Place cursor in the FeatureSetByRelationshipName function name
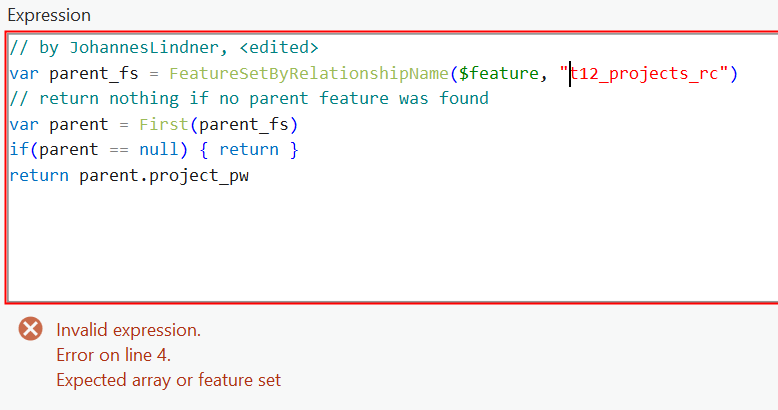778x410 pixels. click(308, 73)
